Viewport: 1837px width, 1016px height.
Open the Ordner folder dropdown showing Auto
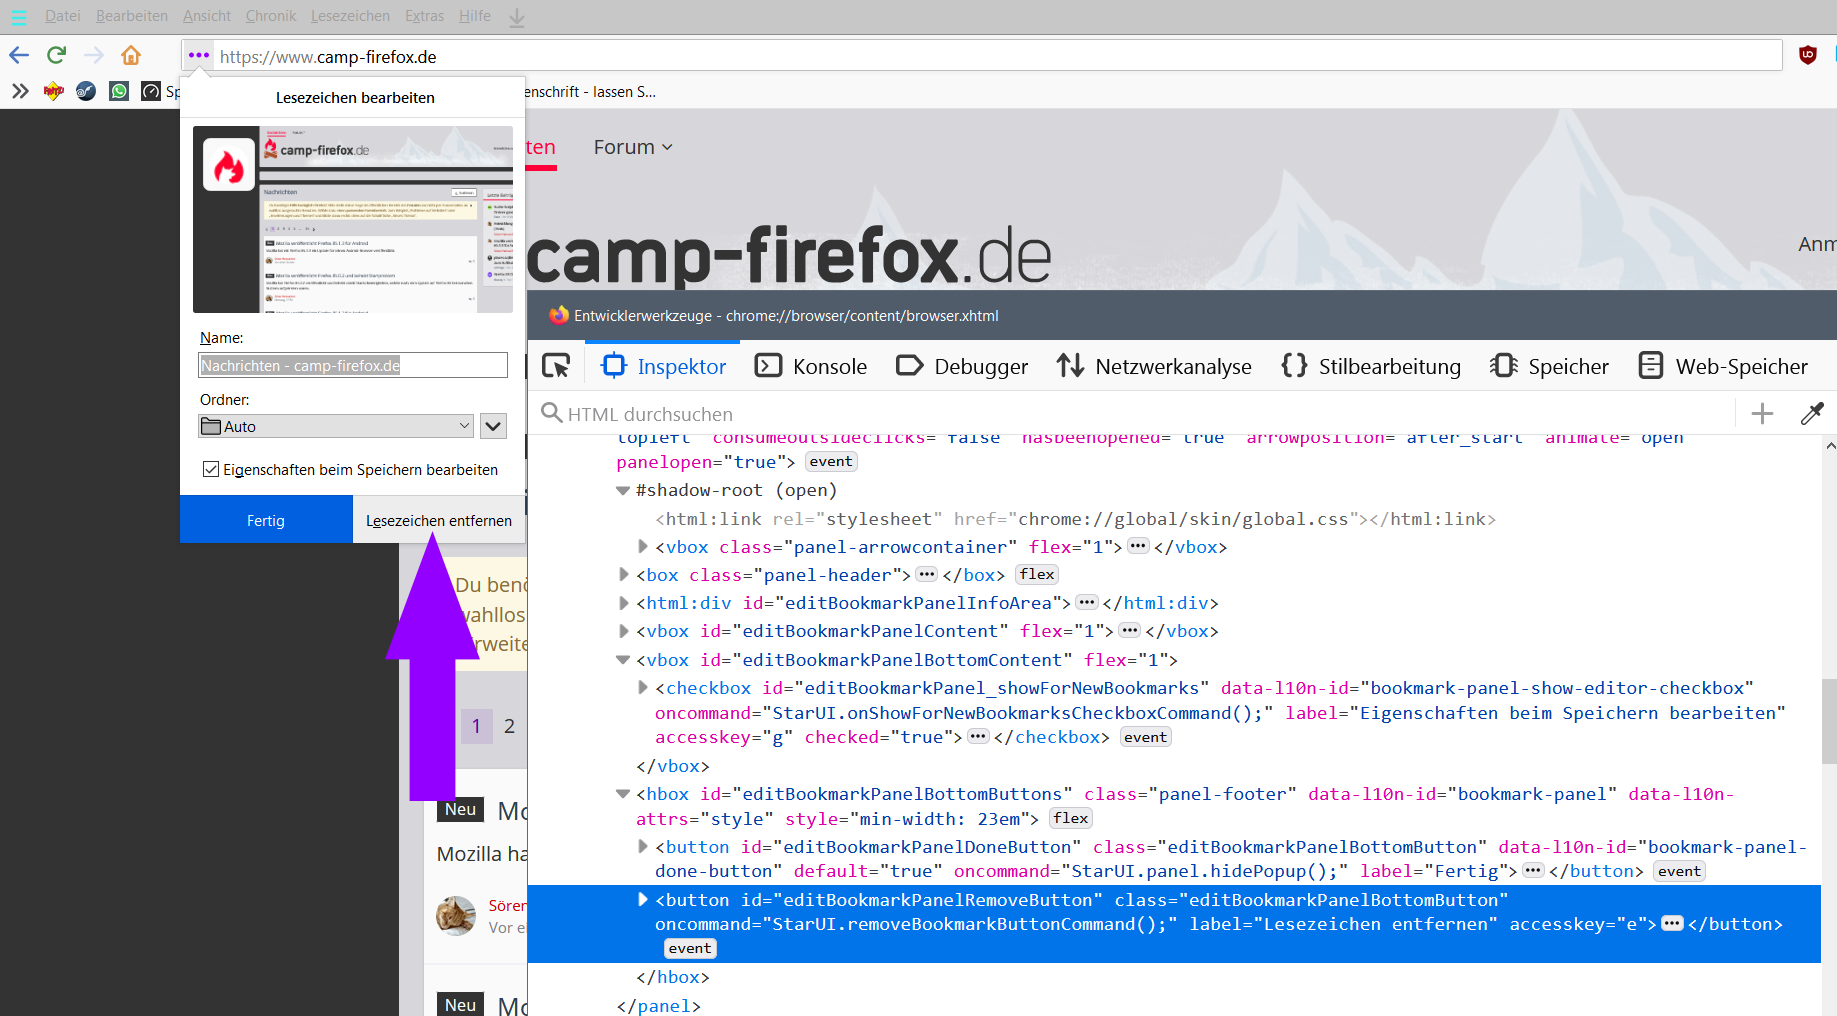click(336, 426)
